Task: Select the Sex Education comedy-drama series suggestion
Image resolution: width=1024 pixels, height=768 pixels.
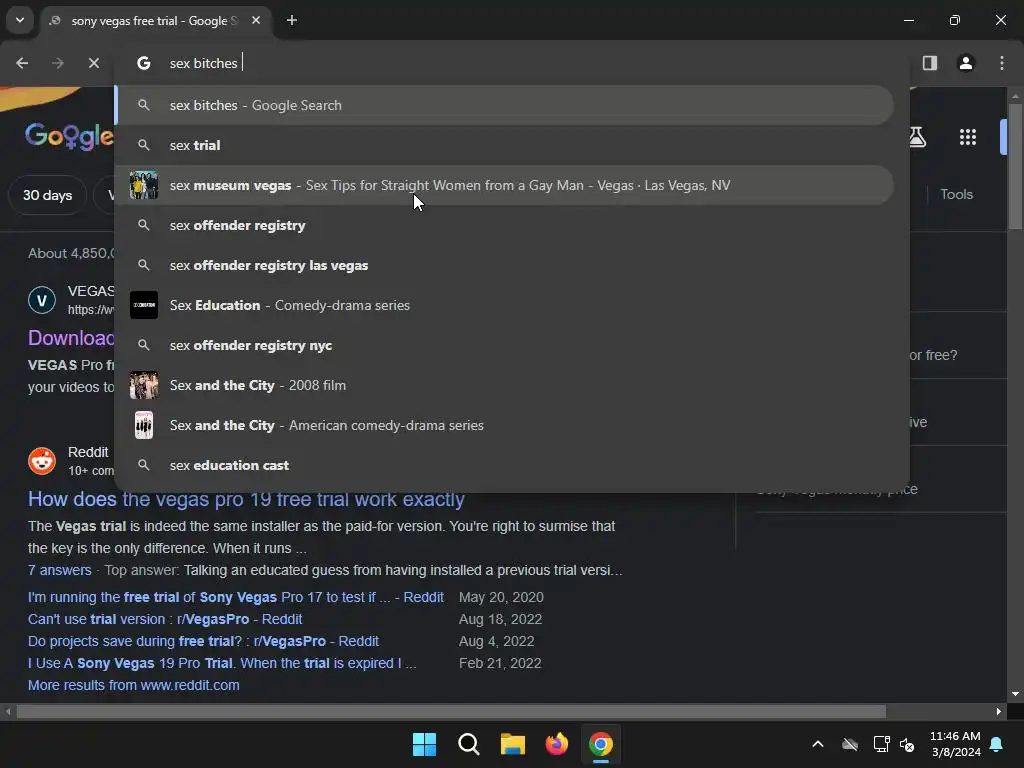Action: click(504, 305)
